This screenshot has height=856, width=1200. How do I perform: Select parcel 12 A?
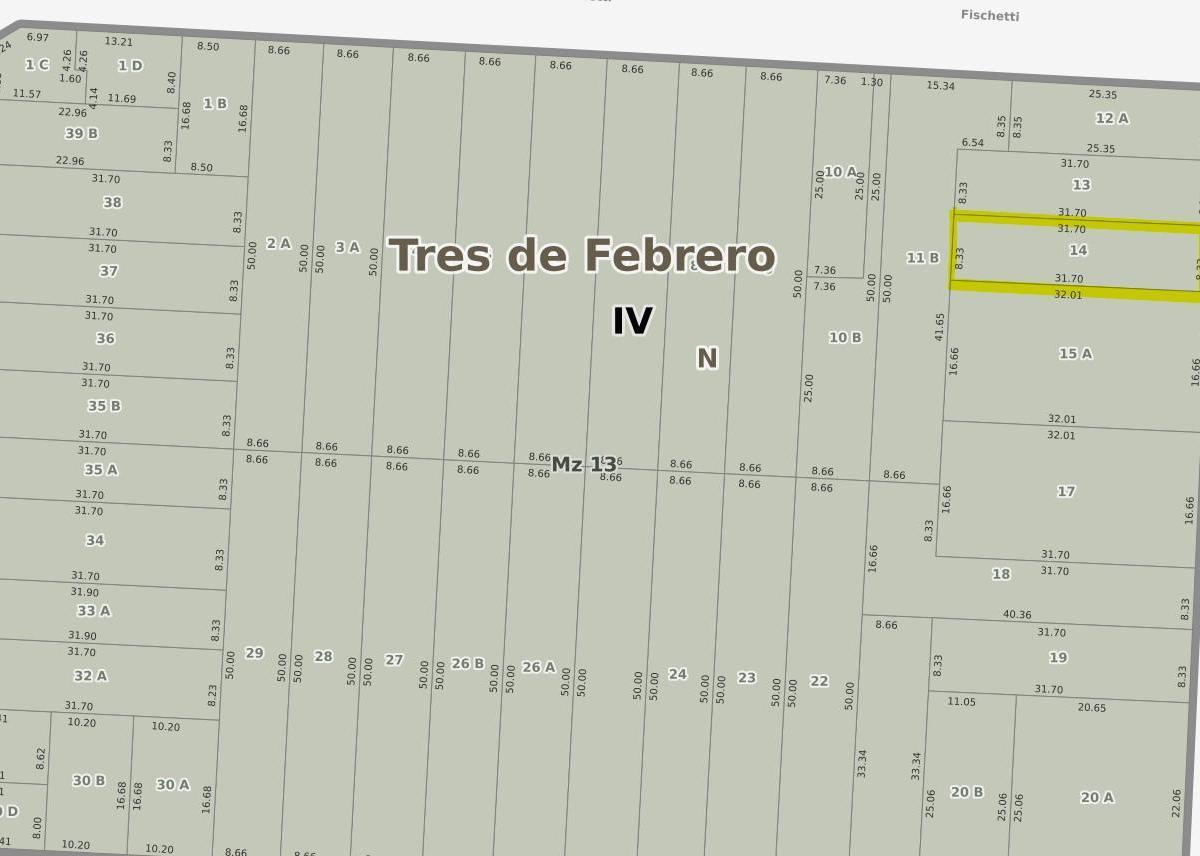coord(1111,118)
